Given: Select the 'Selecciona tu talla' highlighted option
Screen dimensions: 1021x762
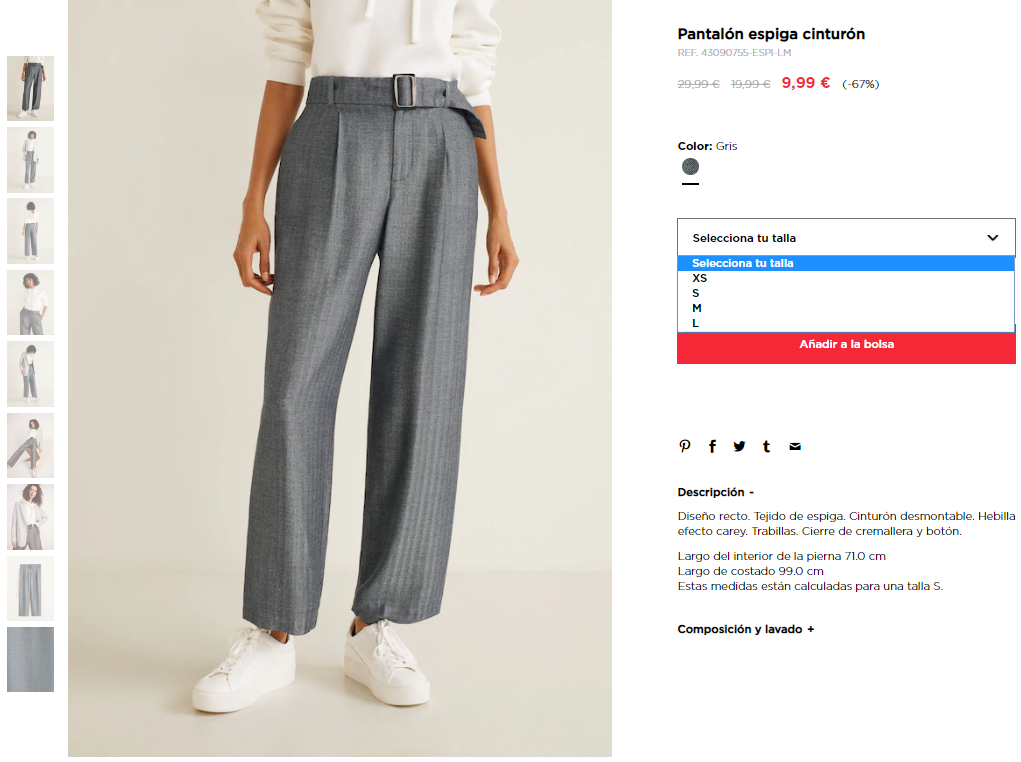Looking at the screenshot, I should pos(846,263).
